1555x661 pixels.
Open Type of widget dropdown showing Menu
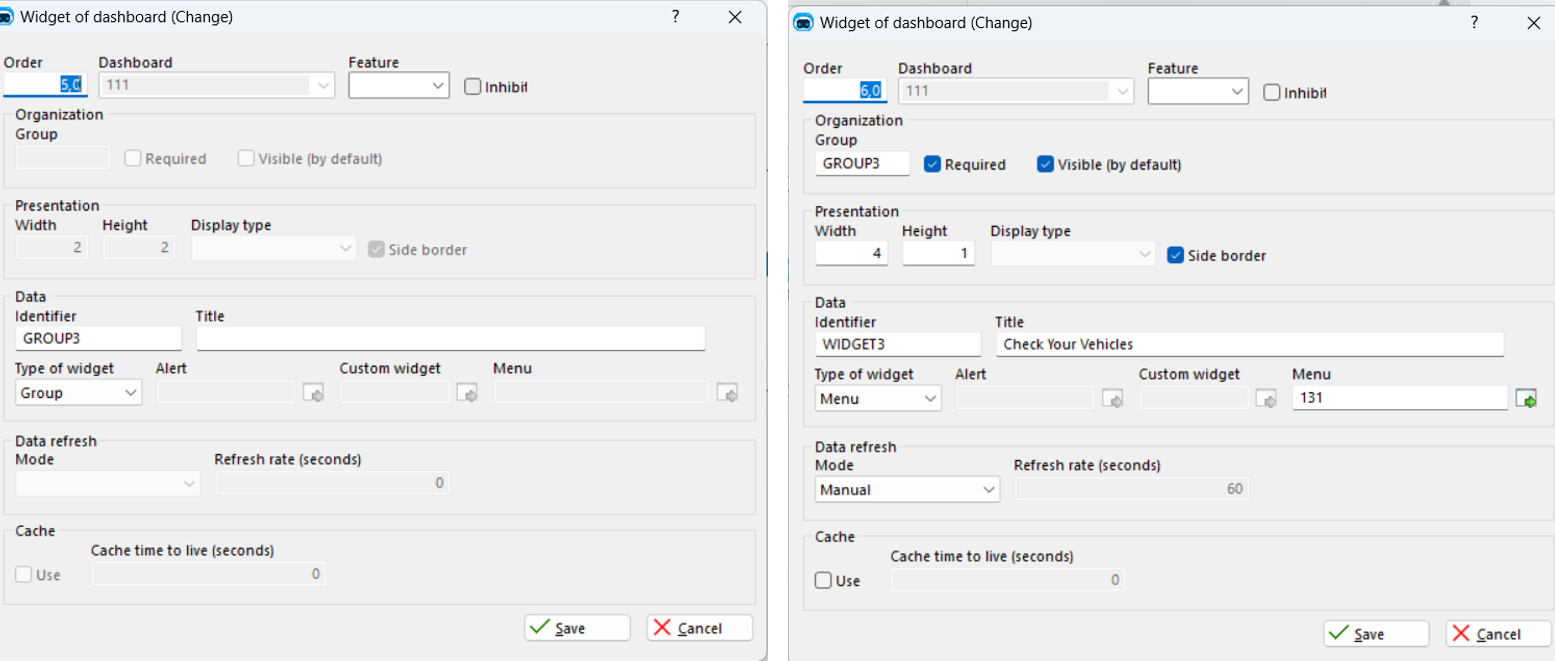(878, 399)
